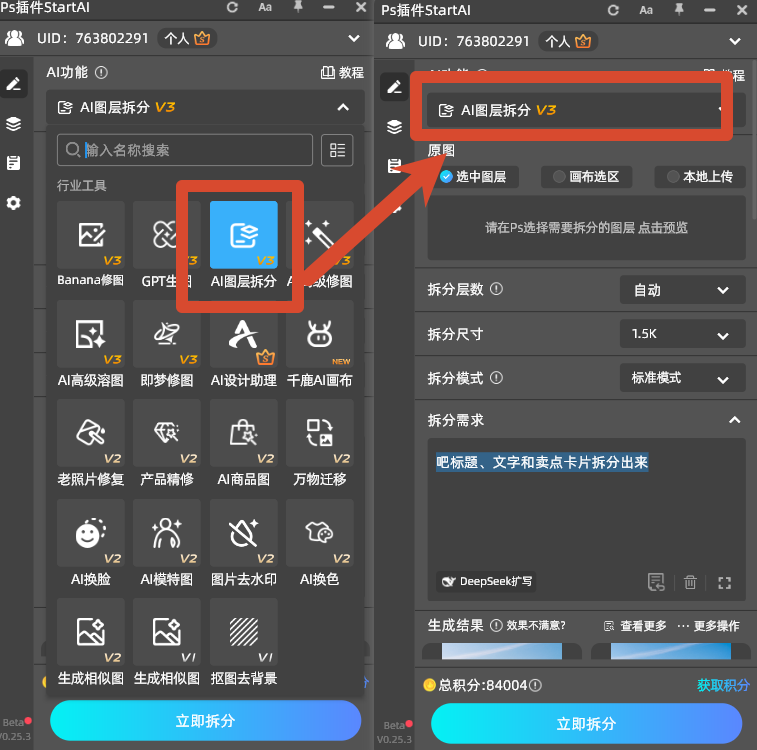757x750 pixels.
Task: Open 千鹿AI画布 tool
Action: (x=320, y=345)
